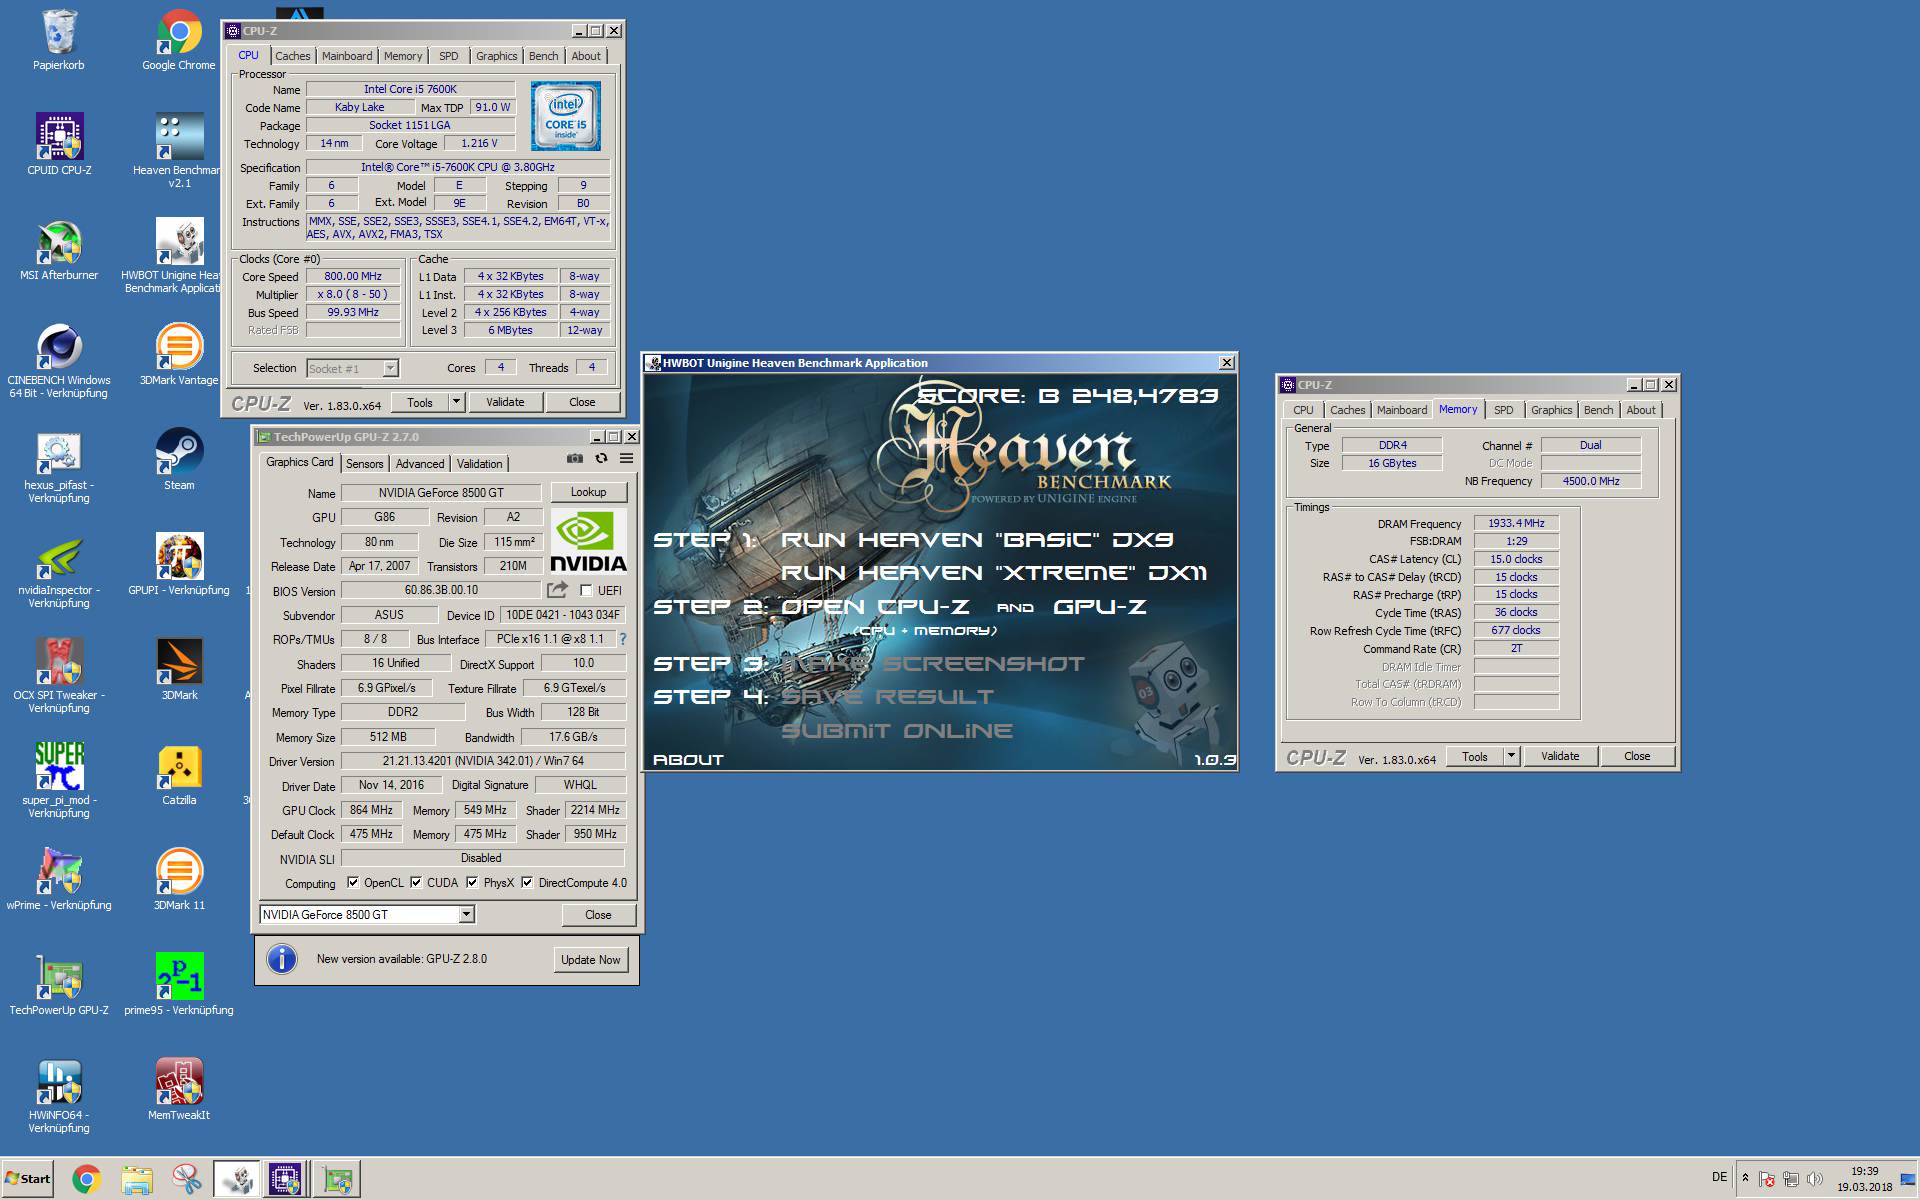Click GPU-Z BIOS share/export icon
This screenshot has width=1920, height=1200.
point(557,590)
